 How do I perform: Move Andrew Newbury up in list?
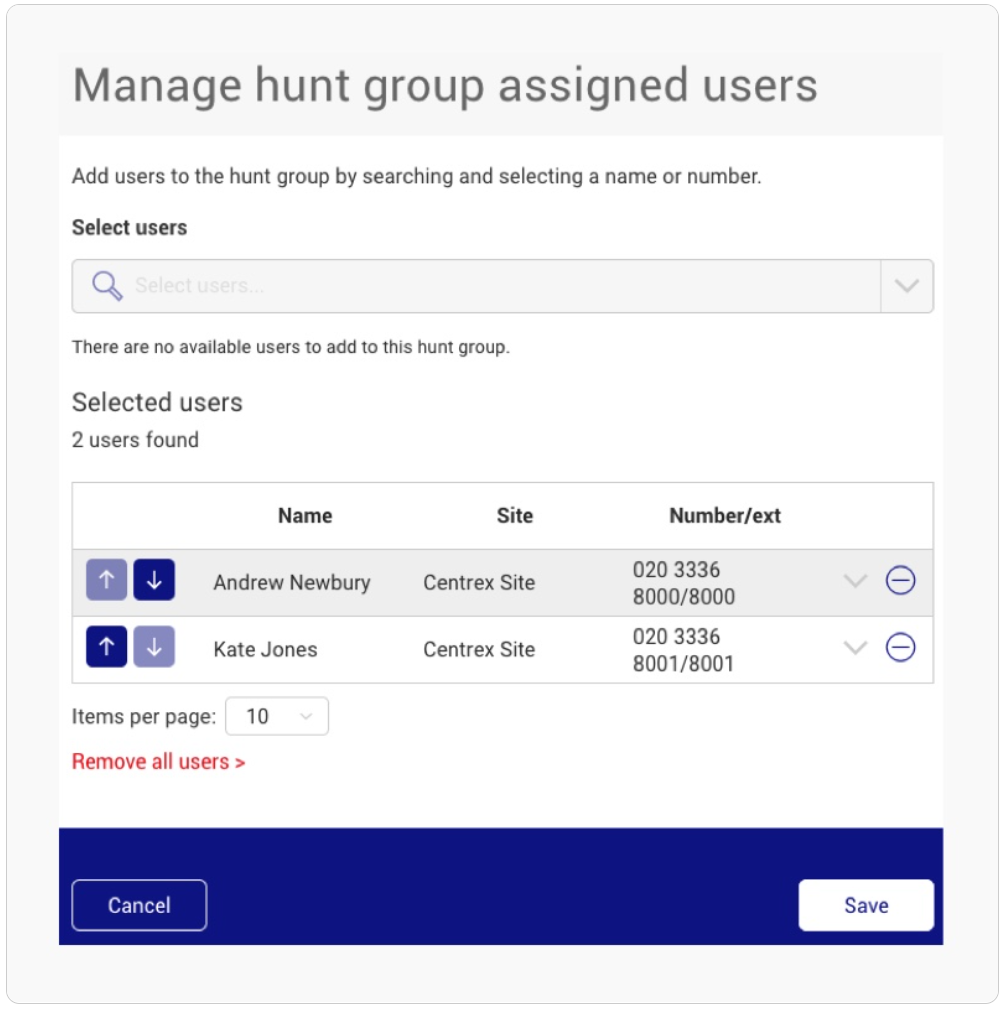point(106,580)
